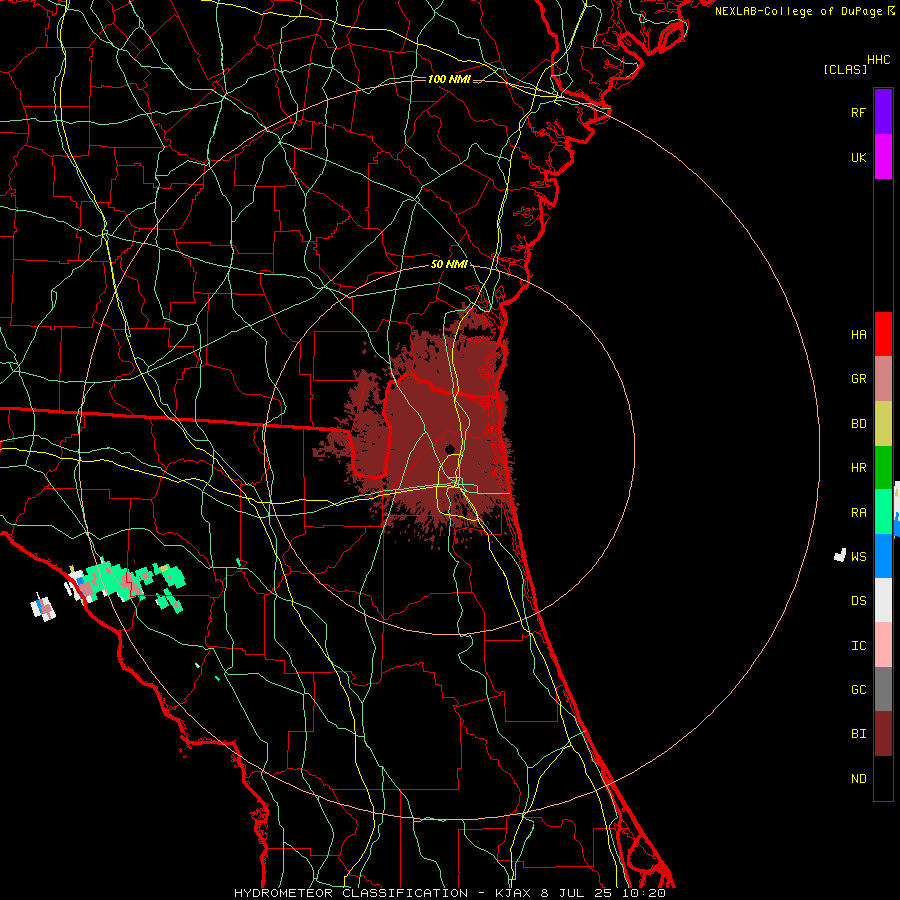Viewport: 900px width, 900px height.
Task: Click the HA legend label
Action: tap(858, 335)
